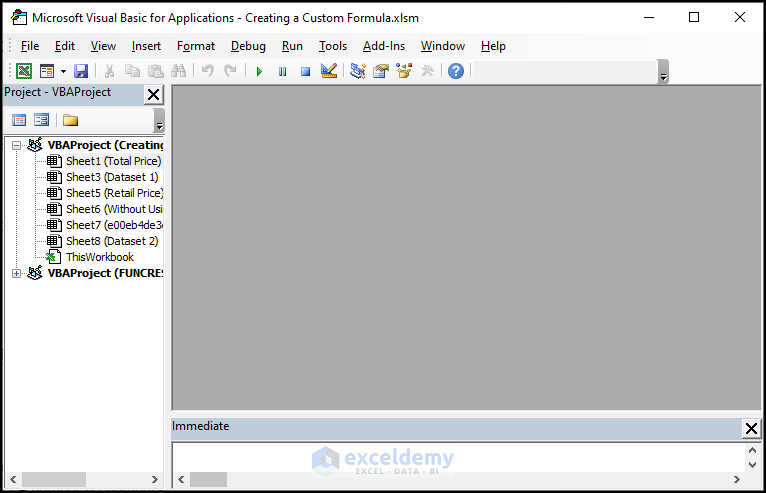The image size is (766, 493).
Task: Expand the VBAProject (FUNCRES) tree node
Action: (x=17, y=273)
